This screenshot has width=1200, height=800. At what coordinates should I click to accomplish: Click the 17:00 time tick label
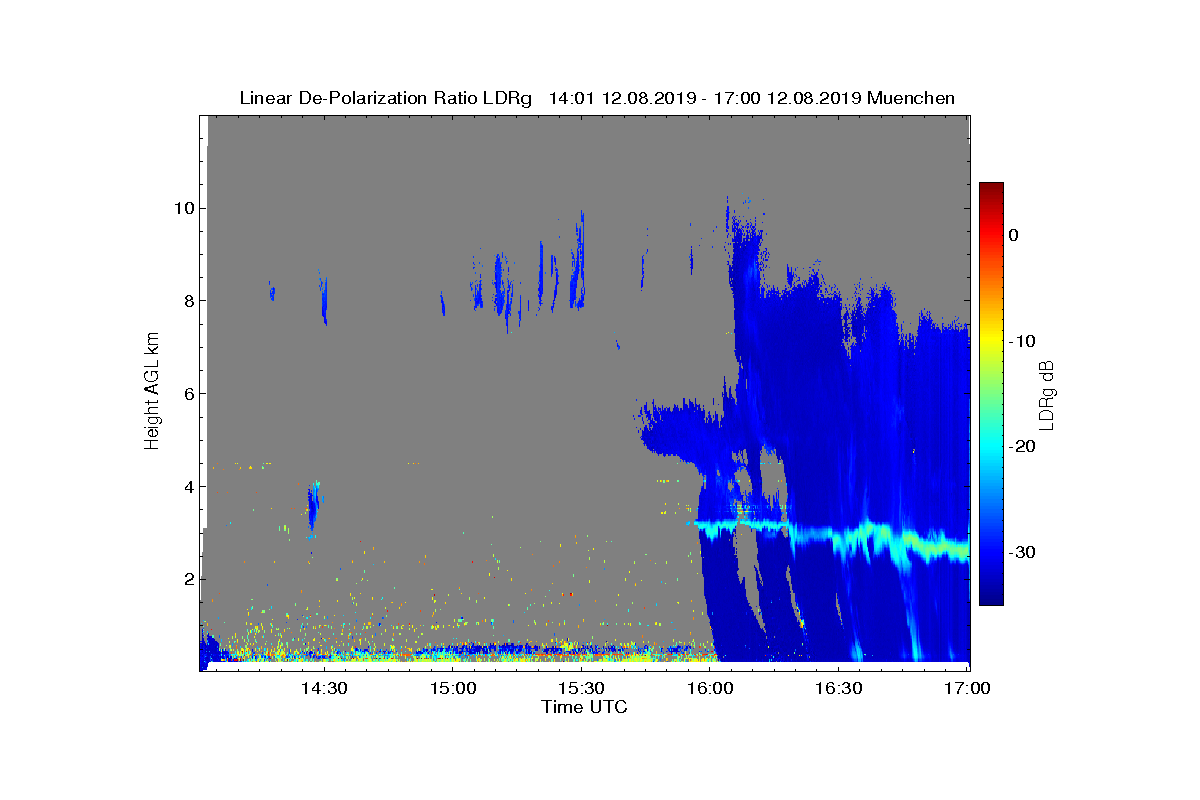967,688
